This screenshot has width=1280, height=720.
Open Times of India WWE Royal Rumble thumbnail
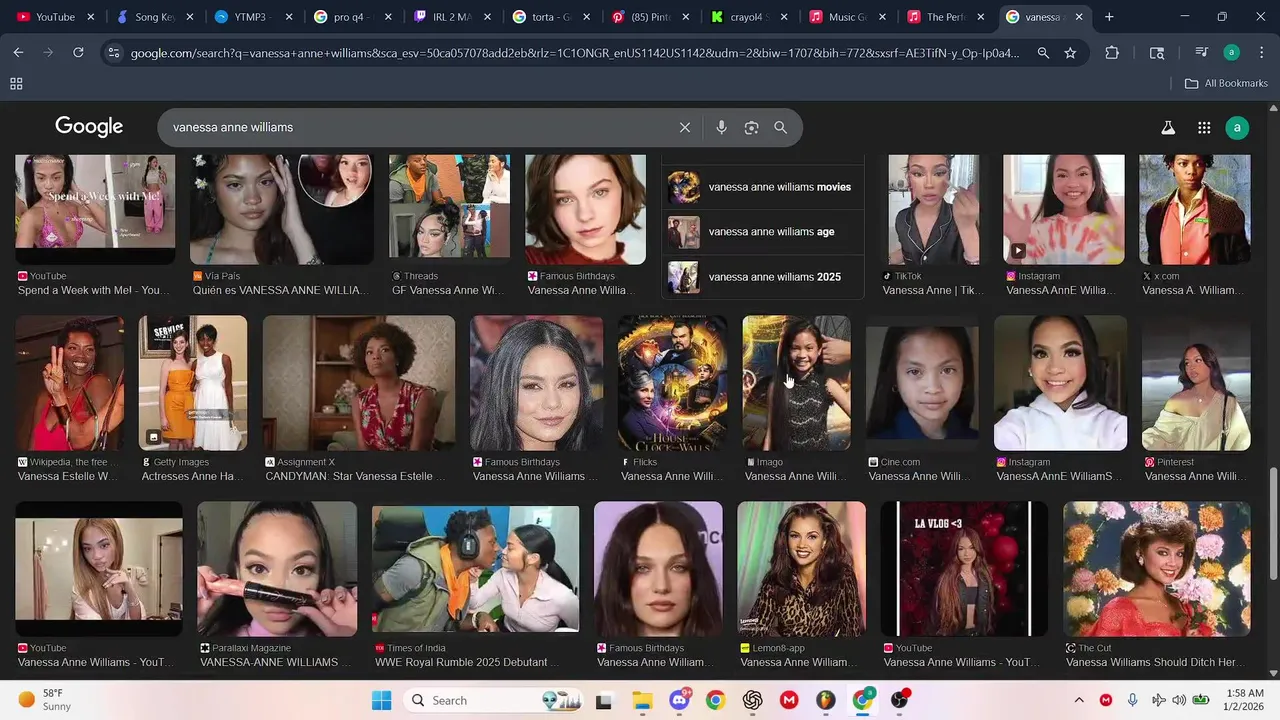coord(475,569)
